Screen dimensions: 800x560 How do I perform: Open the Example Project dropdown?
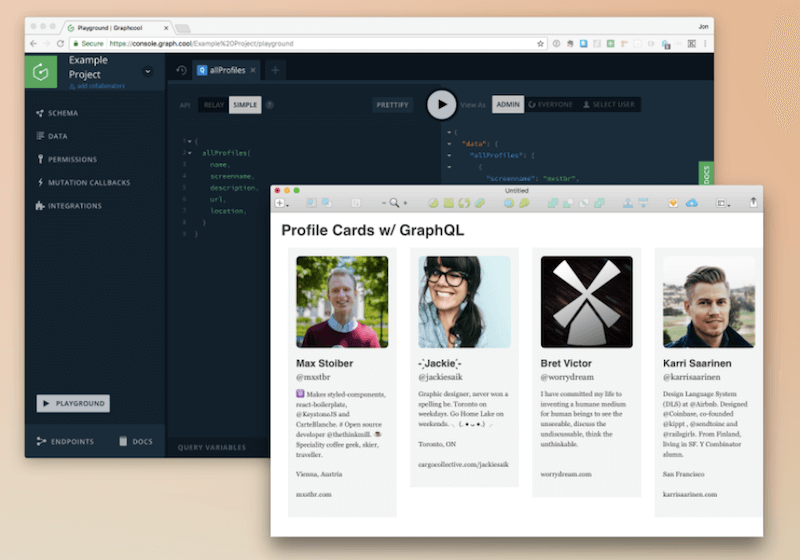[147, 71]
